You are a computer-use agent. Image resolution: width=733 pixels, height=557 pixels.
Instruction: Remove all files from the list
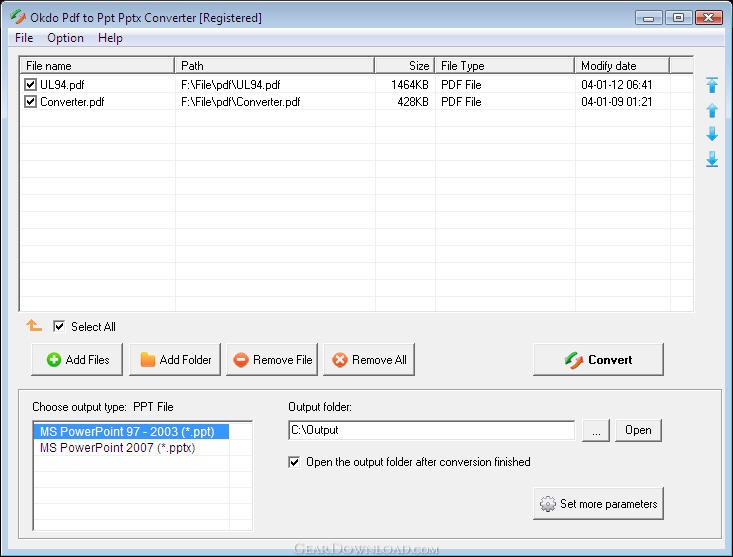[368, 360]
